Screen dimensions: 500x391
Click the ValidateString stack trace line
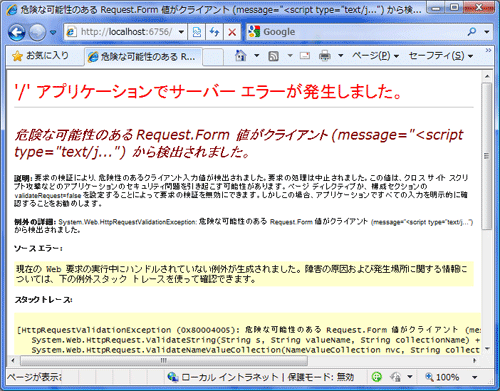pyautogui.click(x=256, y=340)
